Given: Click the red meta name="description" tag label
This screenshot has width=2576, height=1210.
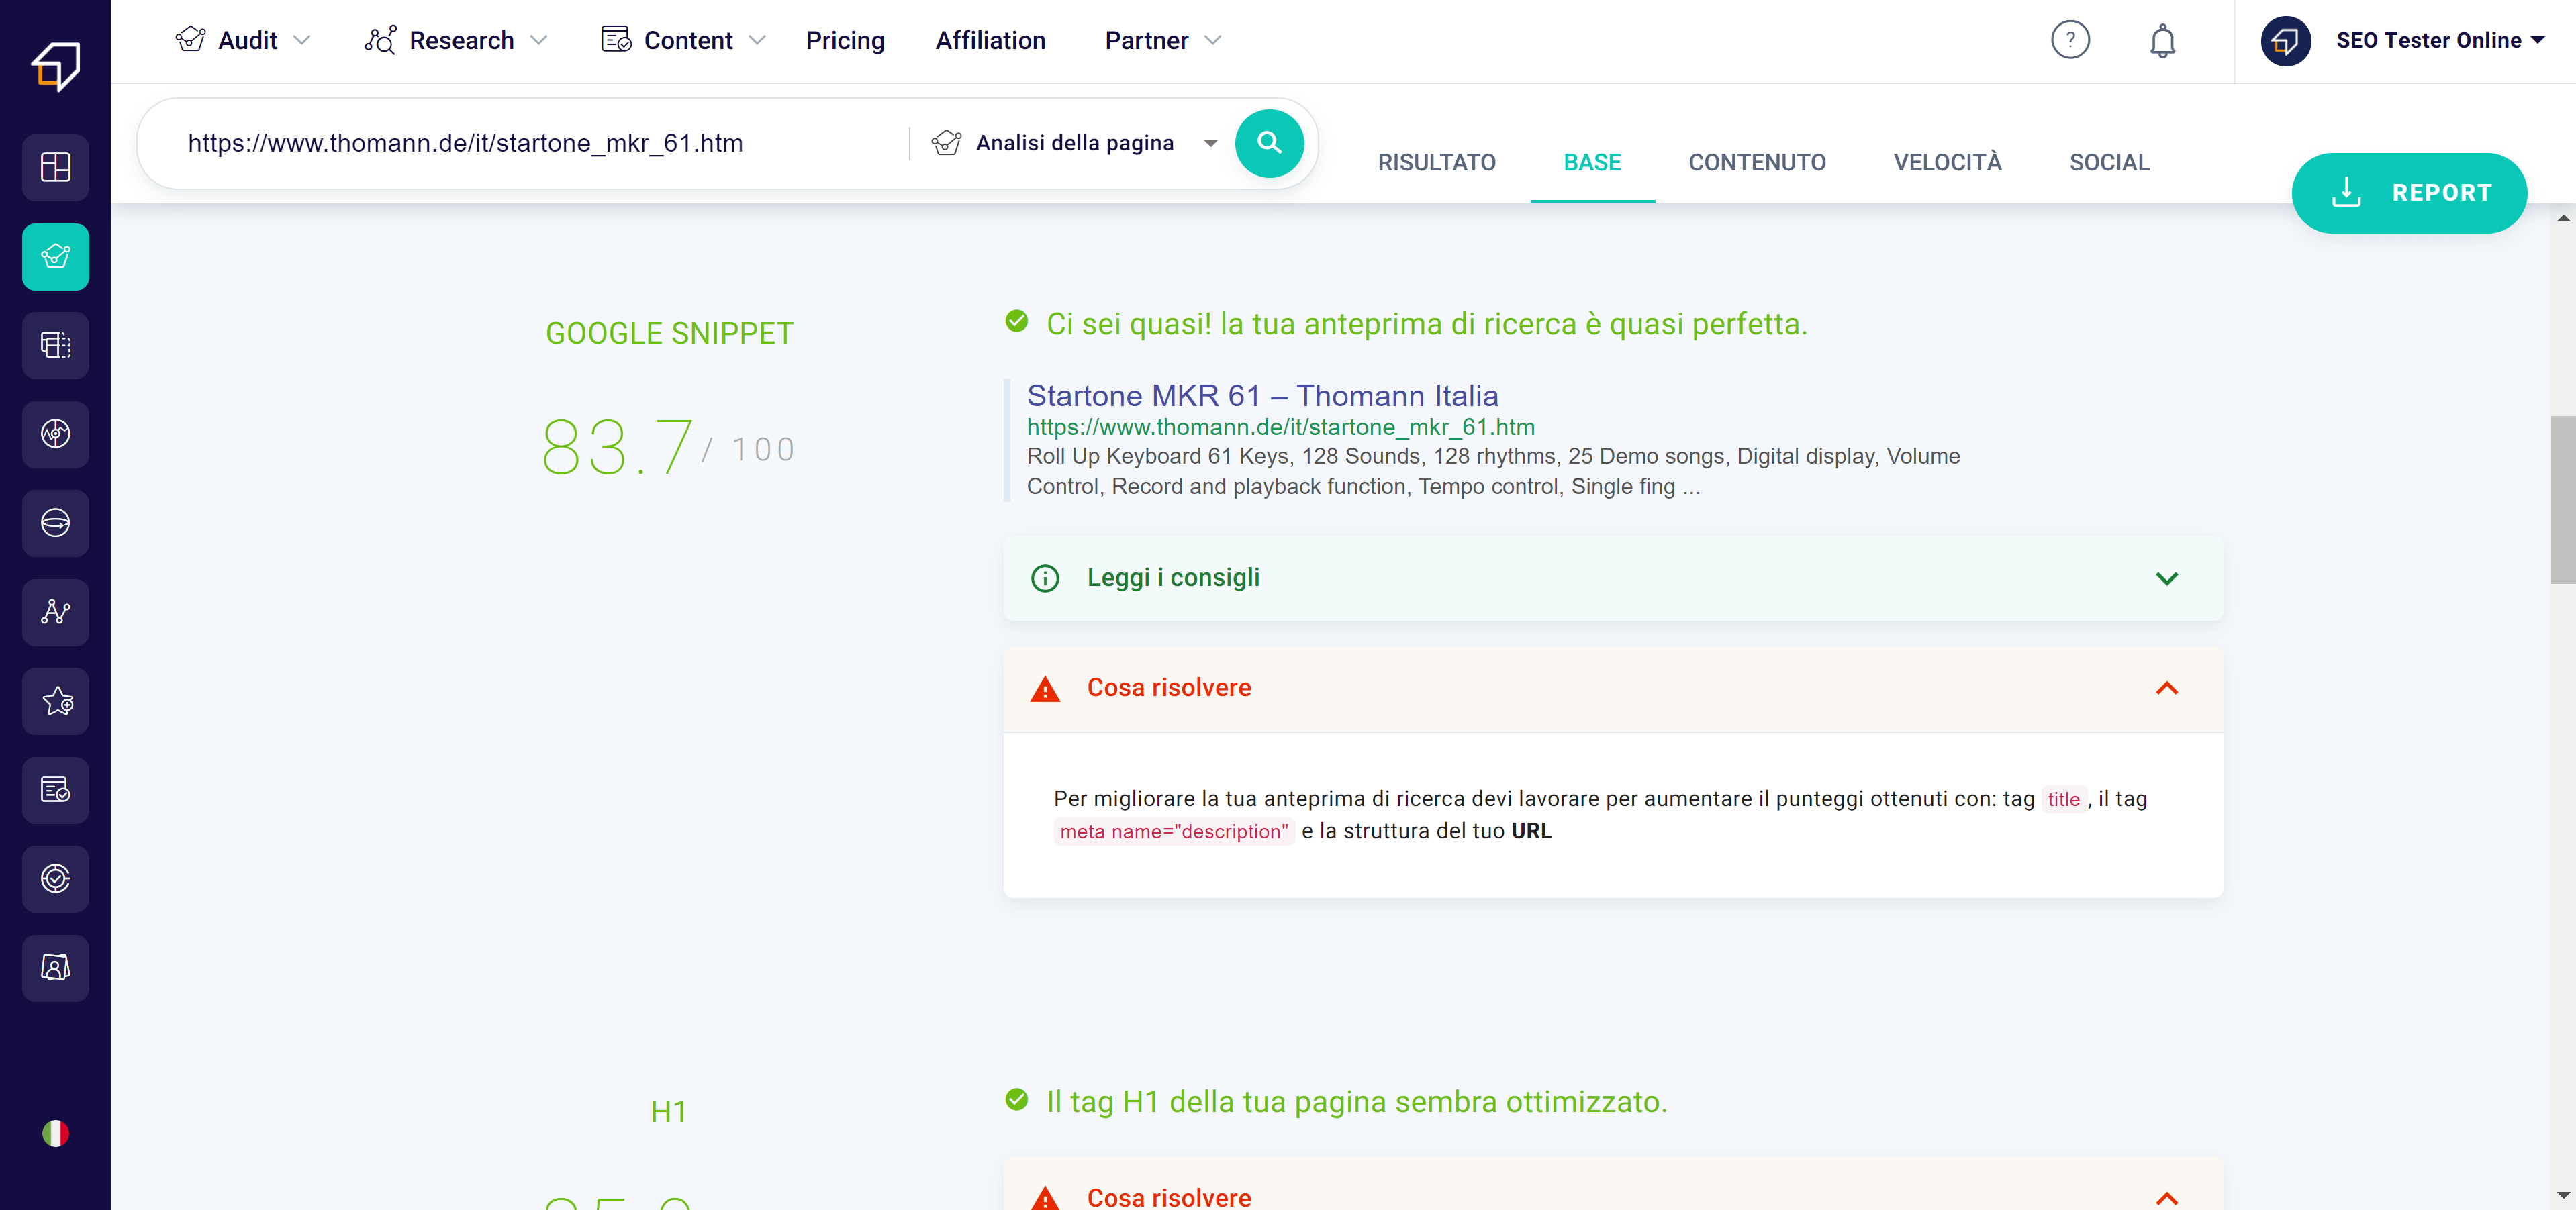Looking at the screenshot, I should click(x=1174, y=831).
